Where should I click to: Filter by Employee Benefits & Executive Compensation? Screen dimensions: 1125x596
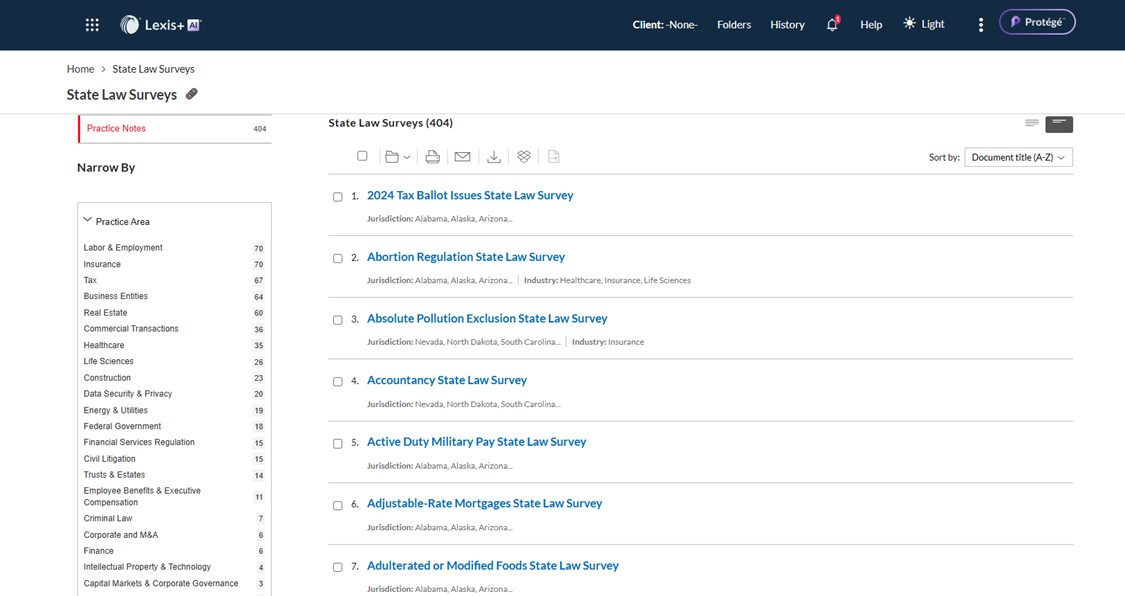(142, 496)
